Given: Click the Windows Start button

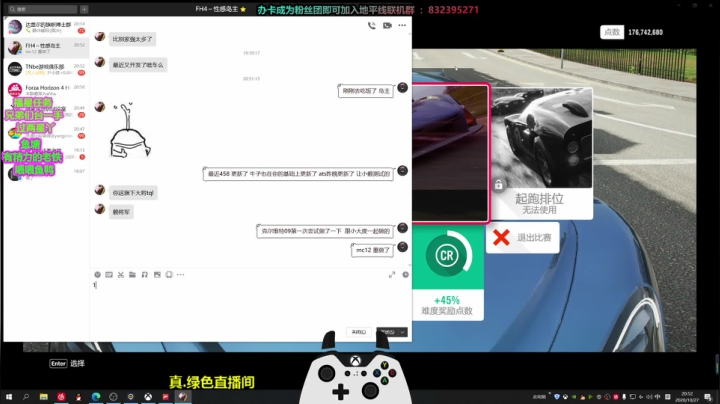Looking at the screenshot, I should pyautogui.click(x=9, y=397).
